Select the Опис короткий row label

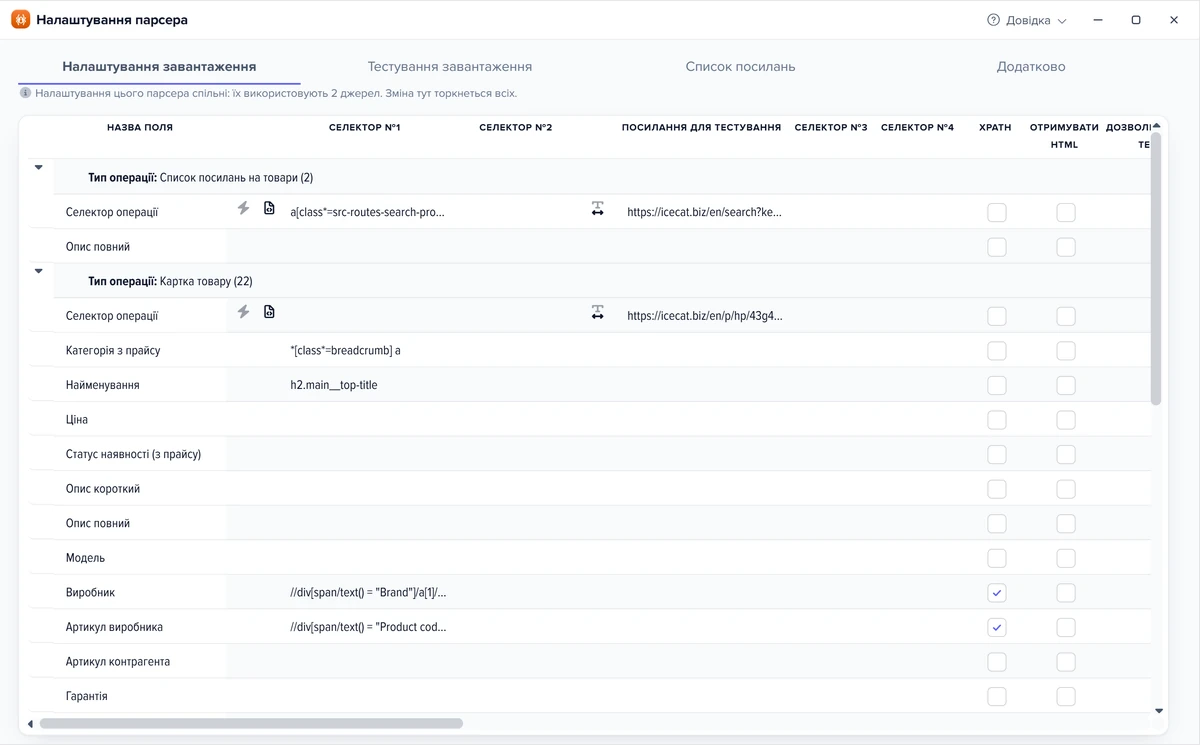[103, 489]
